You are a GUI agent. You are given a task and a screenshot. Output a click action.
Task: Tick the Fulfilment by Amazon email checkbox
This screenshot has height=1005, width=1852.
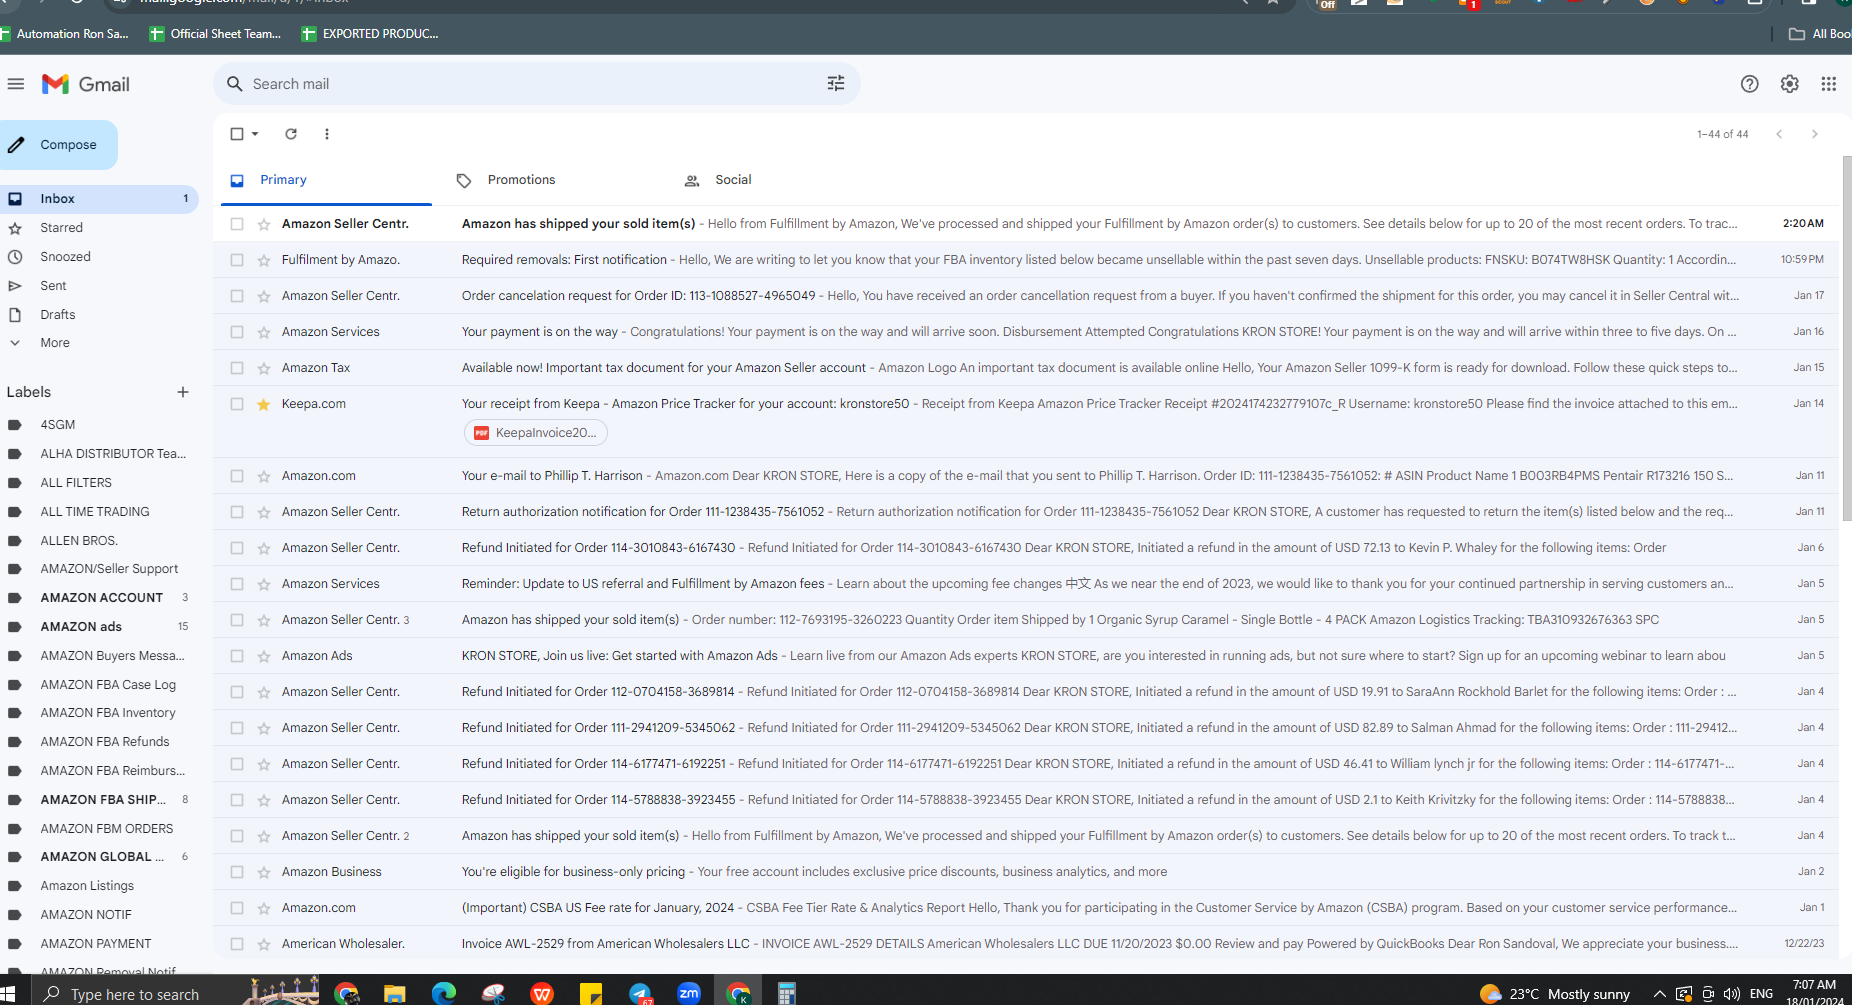tap(237, 260)
